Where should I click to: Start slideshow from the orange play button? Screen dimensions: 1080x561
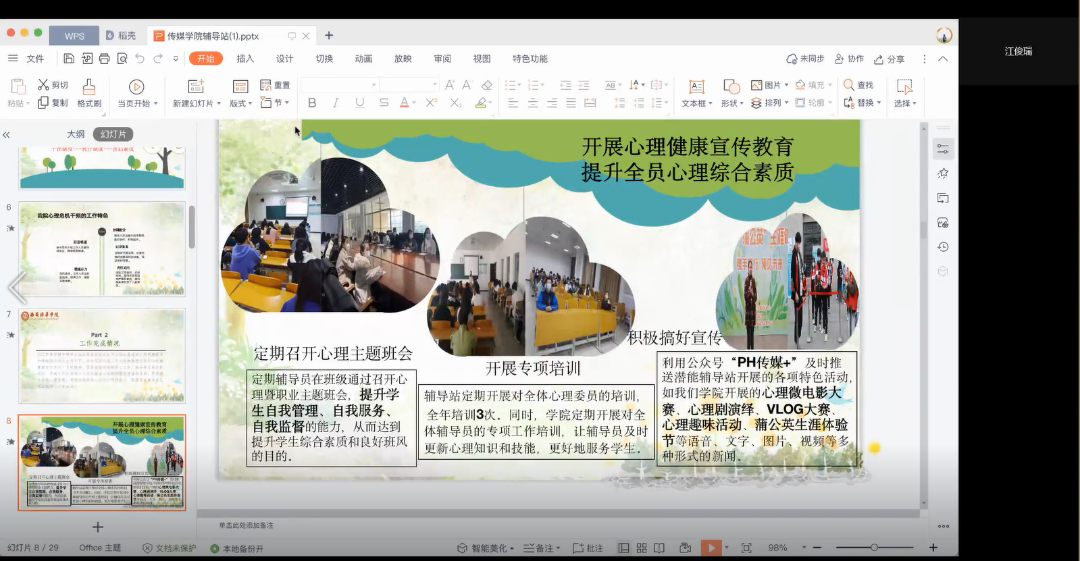point(711,548)
